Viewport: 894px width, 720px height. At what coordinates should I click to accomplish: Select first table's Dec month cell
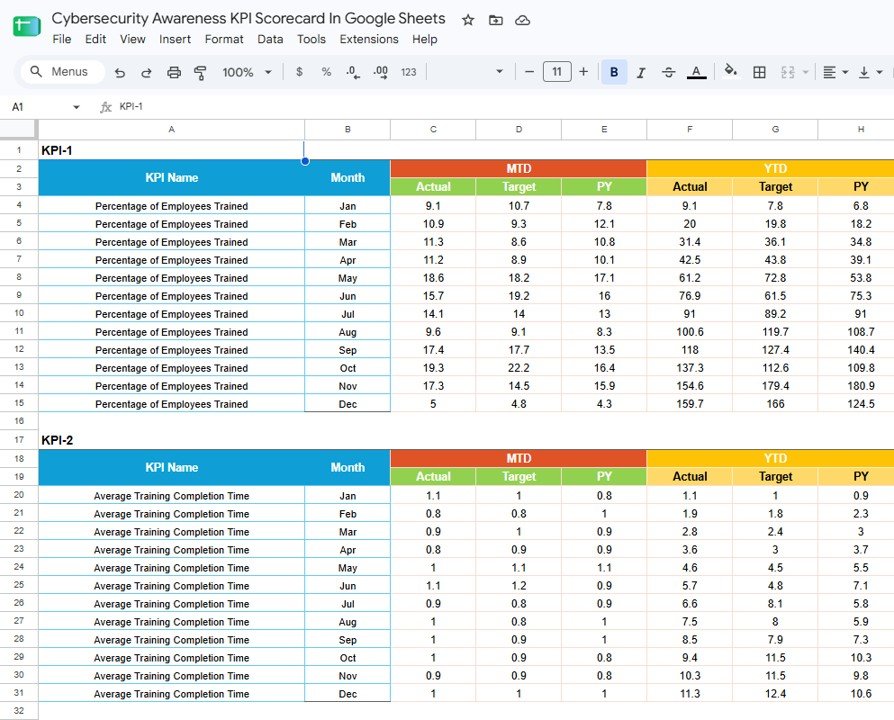[x=347, y=404]
